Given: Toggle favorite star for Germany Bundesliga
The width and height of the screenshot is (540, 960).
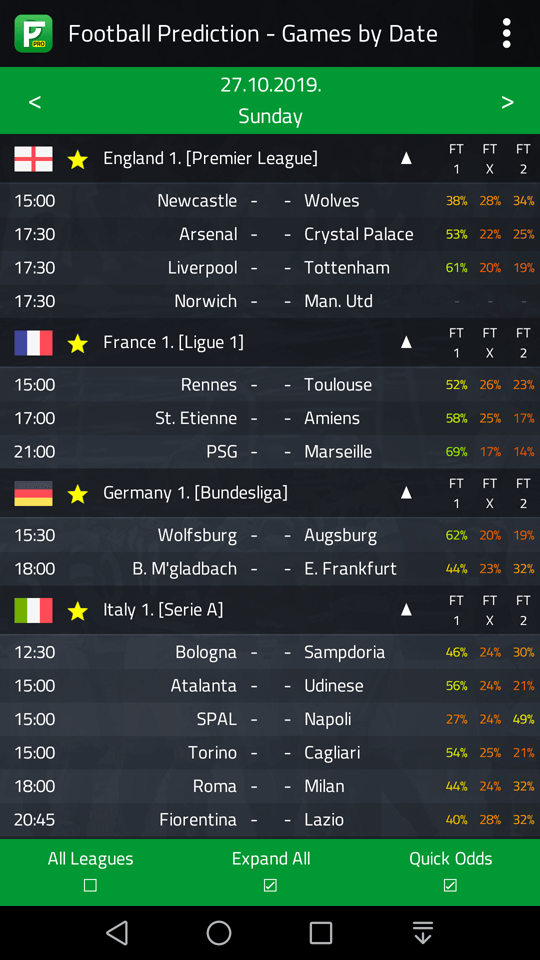Looking at the screenshot, I should (78, 493).
